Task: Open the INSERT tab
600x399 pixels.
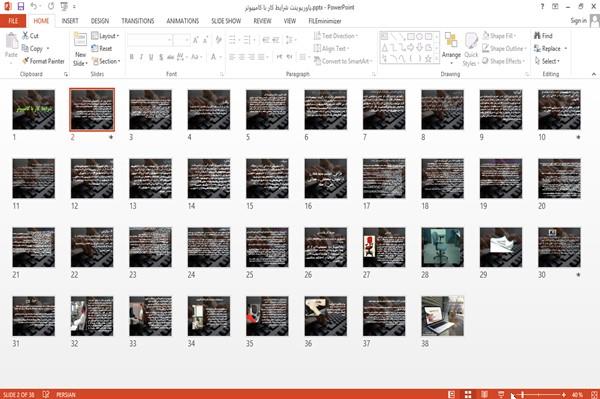Action: pos(70,21)
